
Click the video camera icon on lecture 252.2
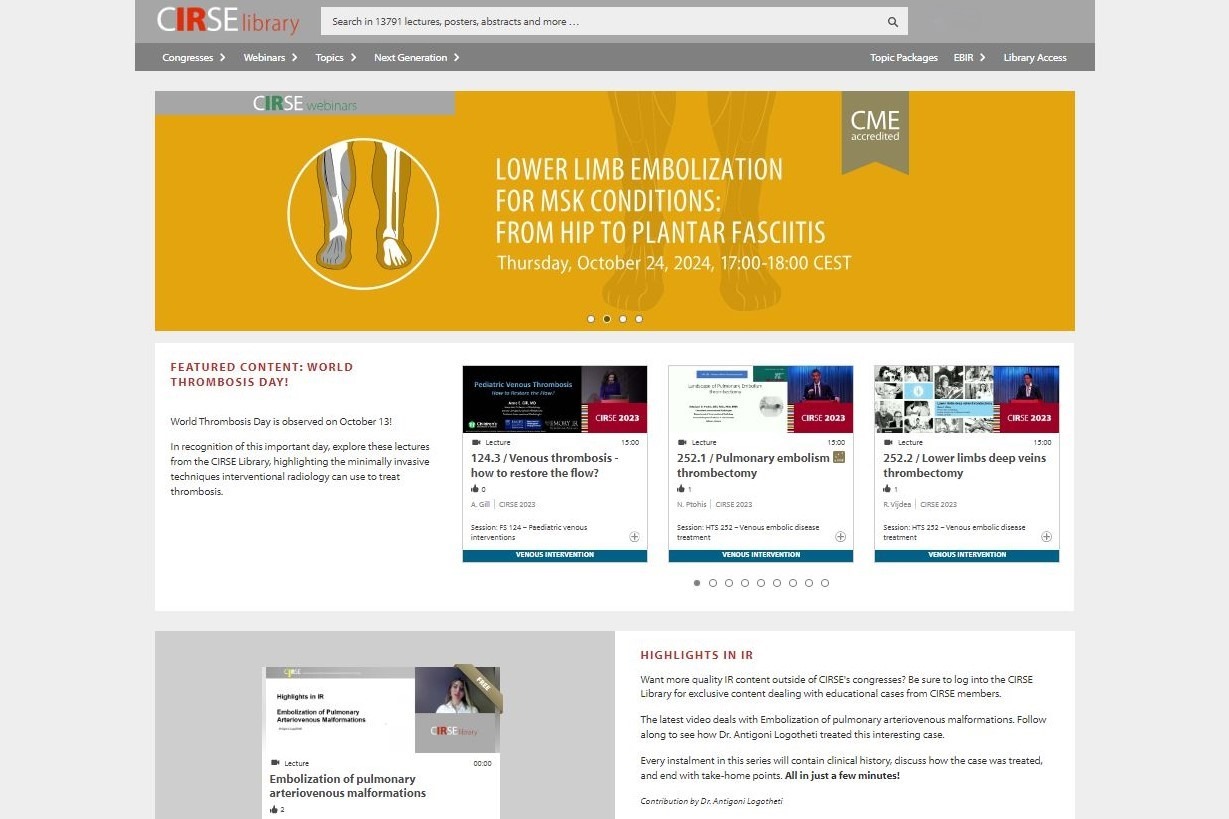click(888, 442)
